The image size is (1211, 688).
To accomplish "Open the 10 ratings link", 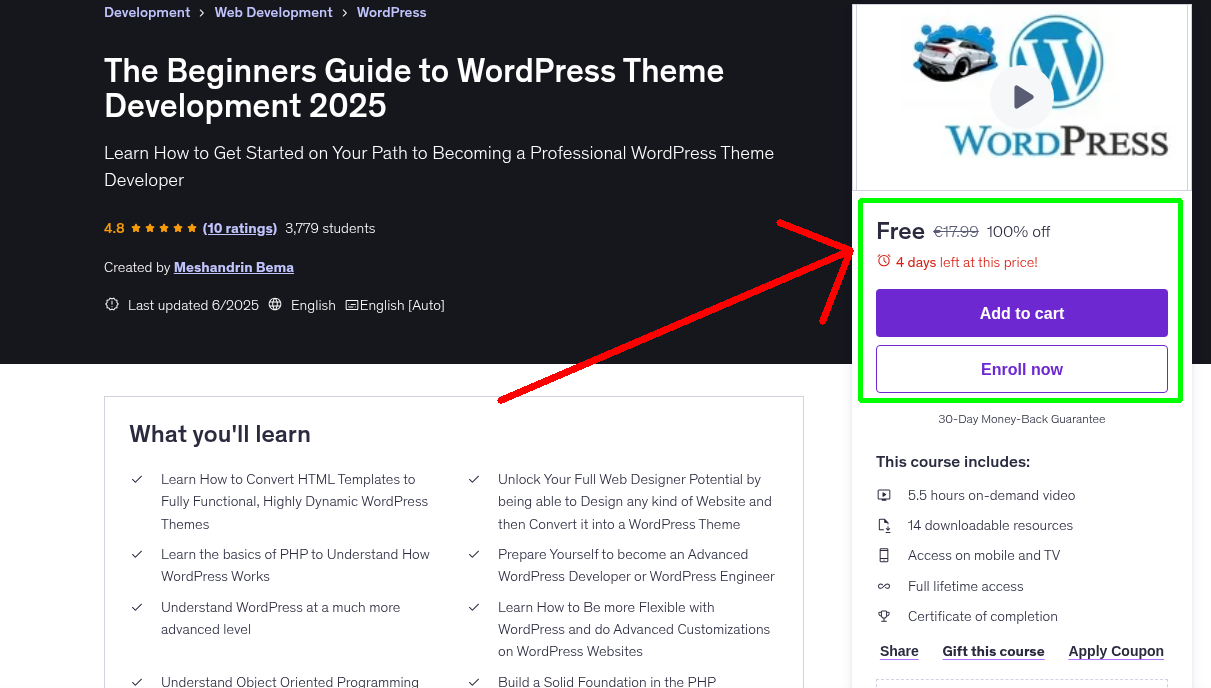I will click(240, 228).
